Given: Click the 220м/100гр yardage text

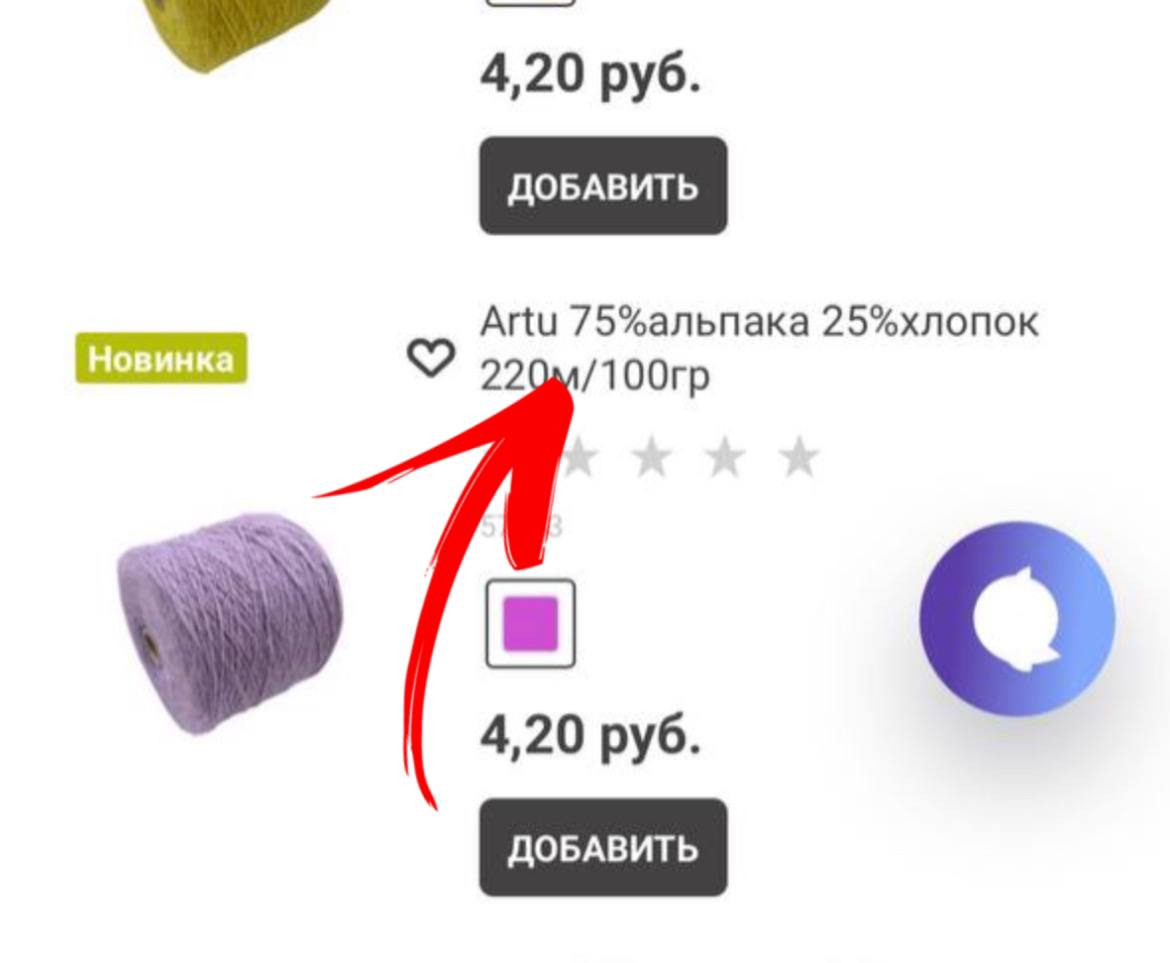Looking at the screenshot, I should coord(595,377).
